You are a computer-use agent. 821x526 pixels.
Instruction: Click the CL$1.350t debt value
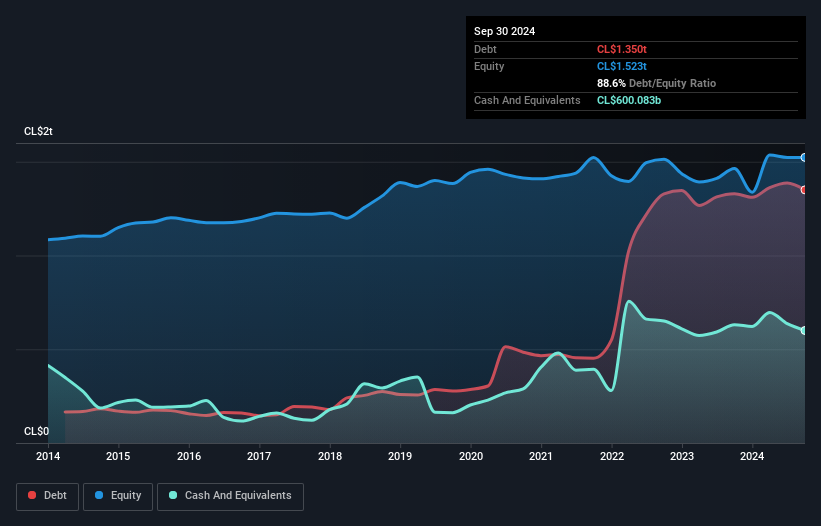622,49
